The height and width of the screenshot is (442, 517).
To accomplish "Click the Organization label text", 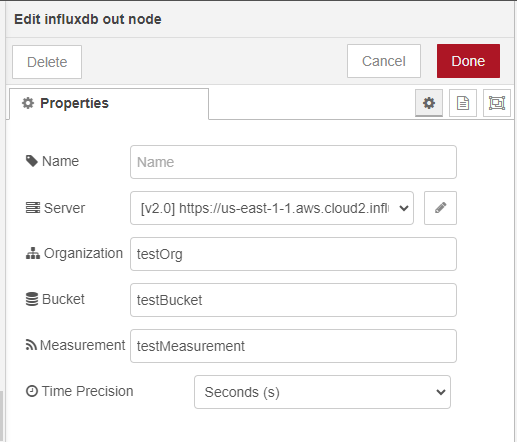I will tap(83, 253).
